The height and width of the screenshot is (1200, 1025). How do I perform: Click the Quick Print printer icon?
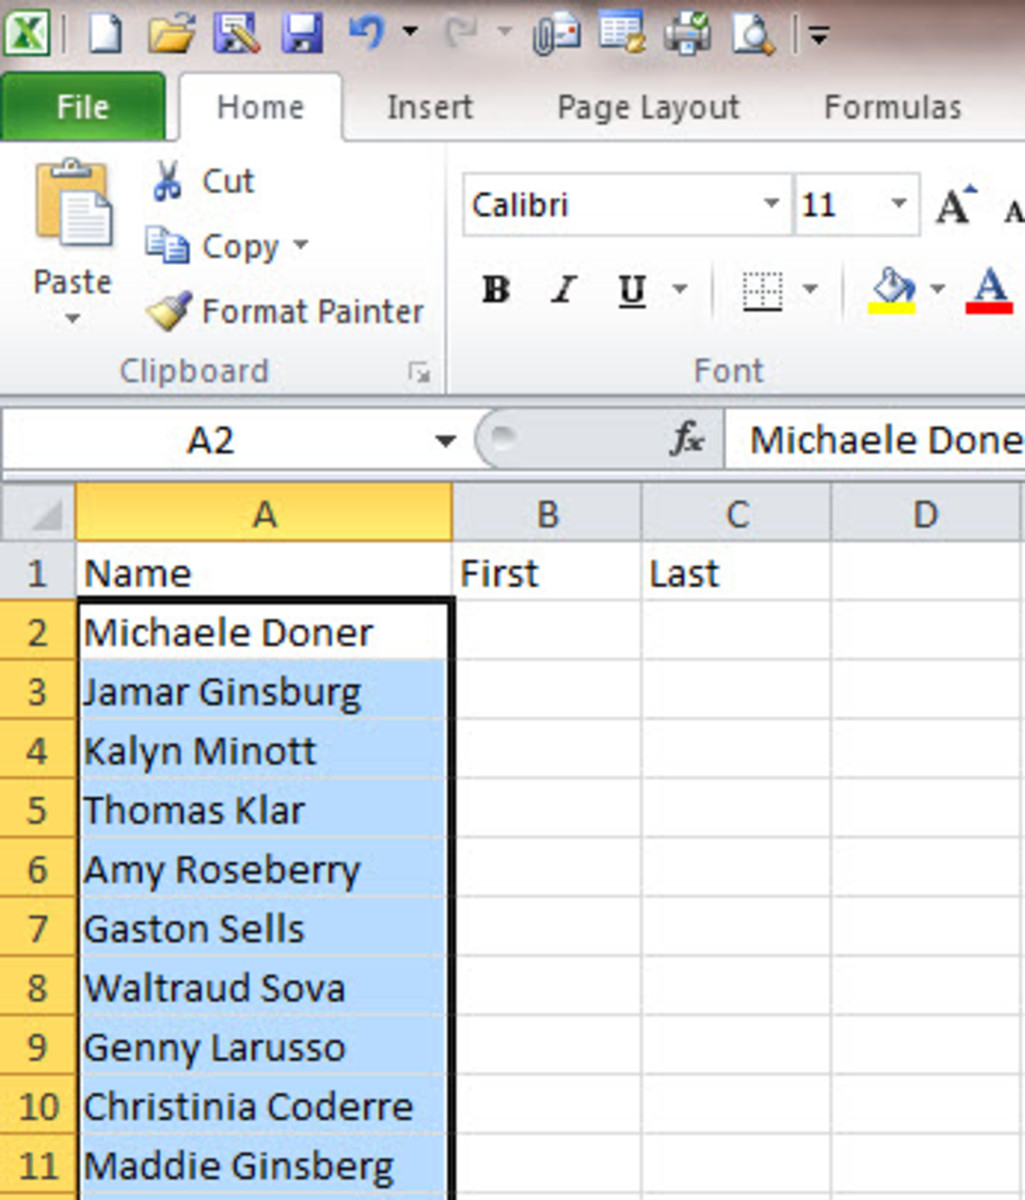(686, 34)
